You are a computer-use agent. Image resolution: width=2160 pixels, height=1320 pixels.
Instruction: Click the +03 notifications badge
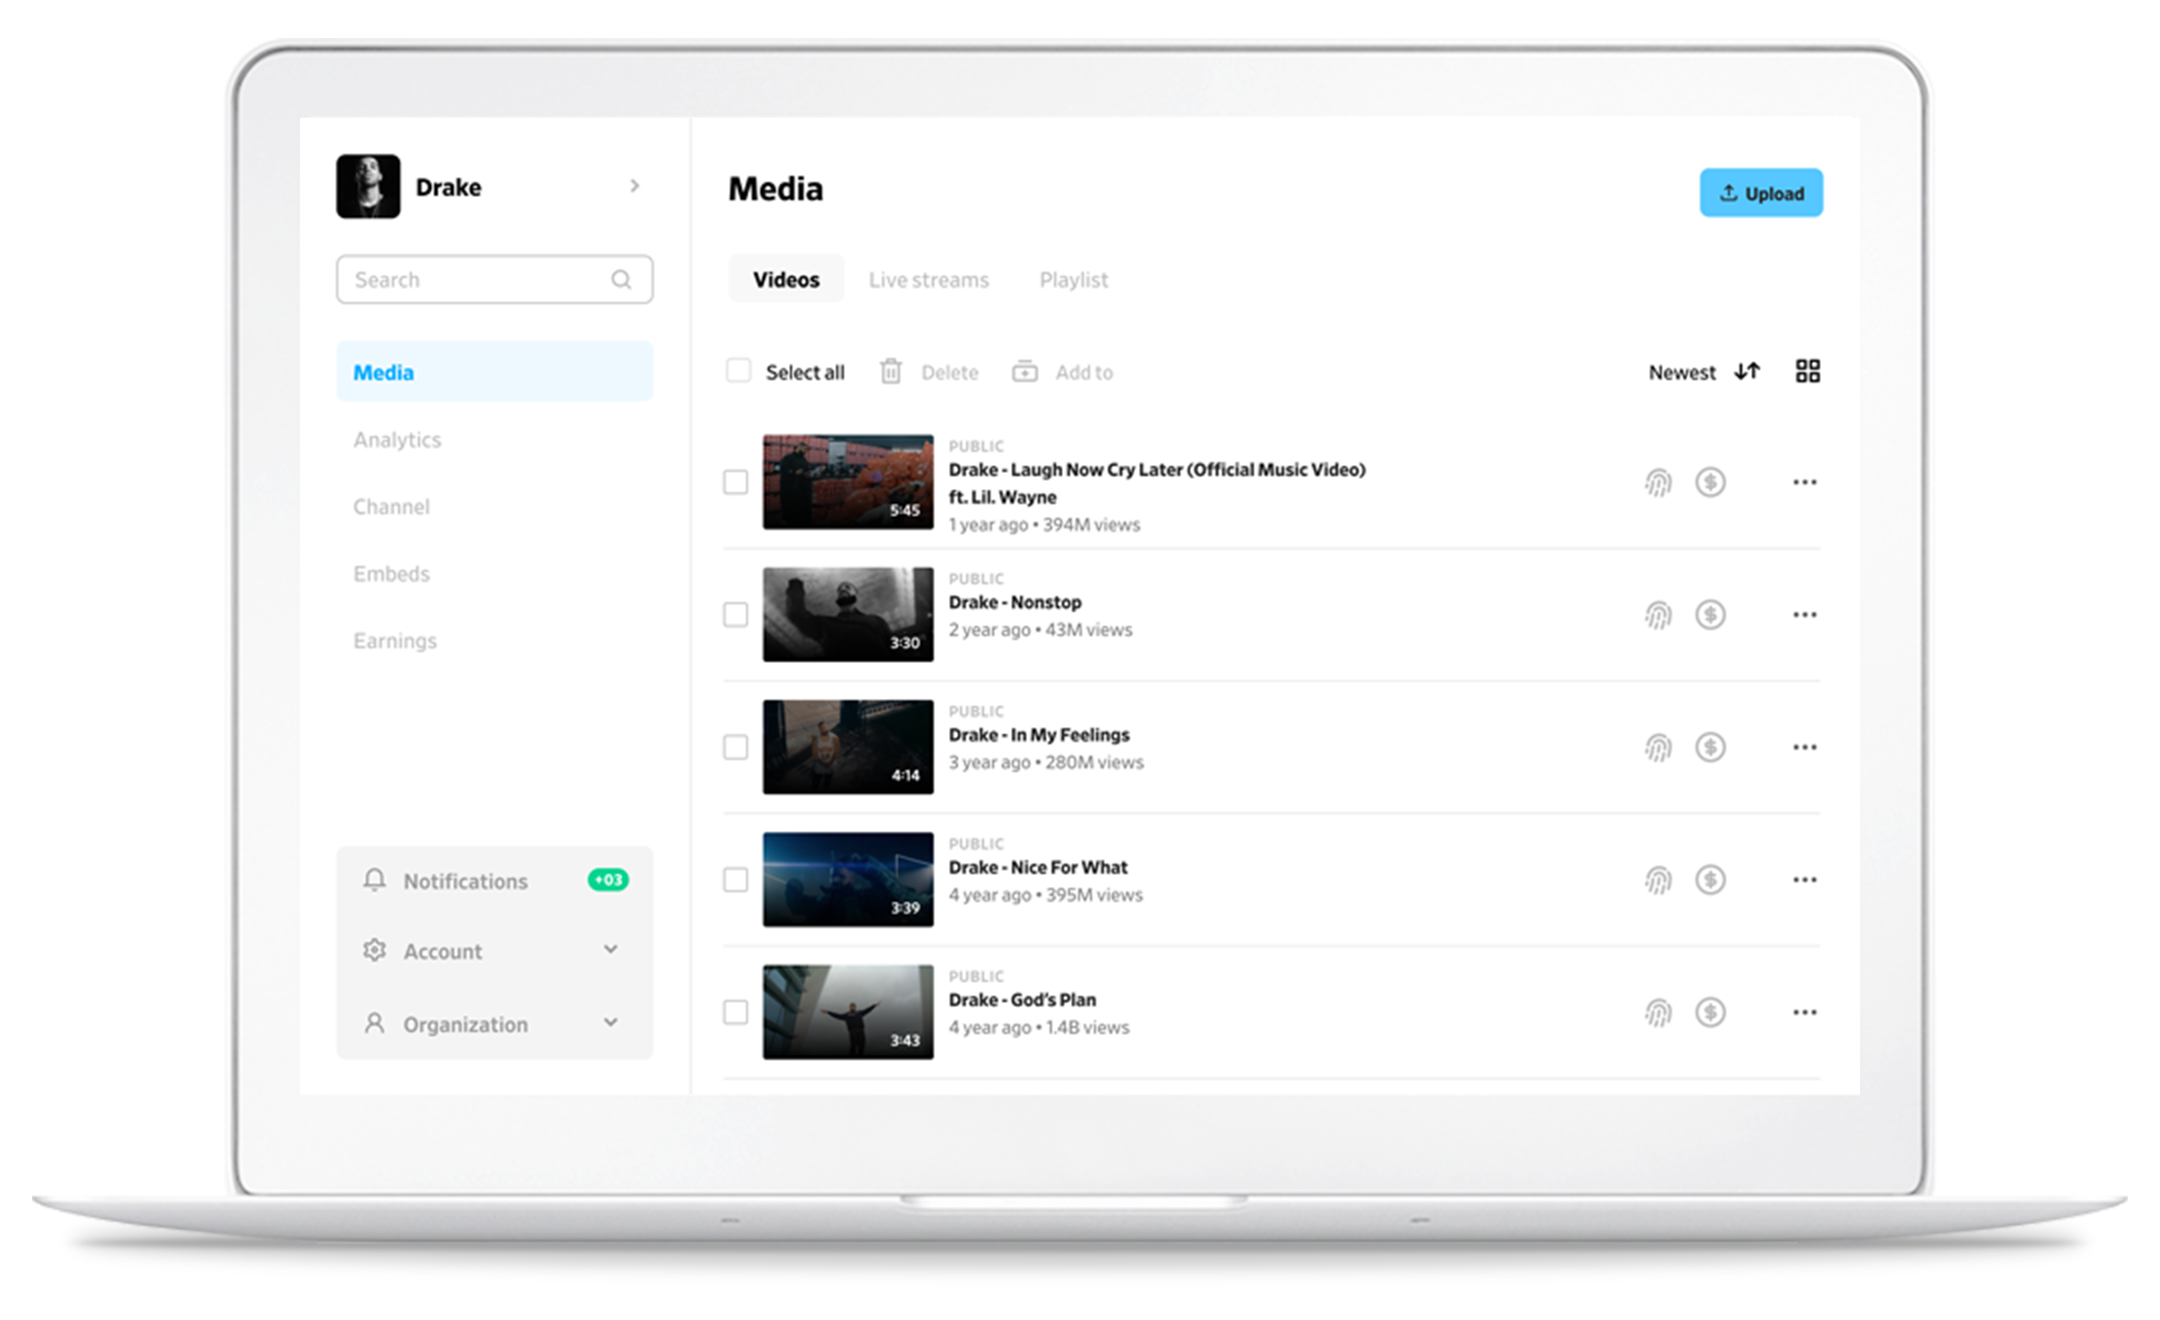608,880
